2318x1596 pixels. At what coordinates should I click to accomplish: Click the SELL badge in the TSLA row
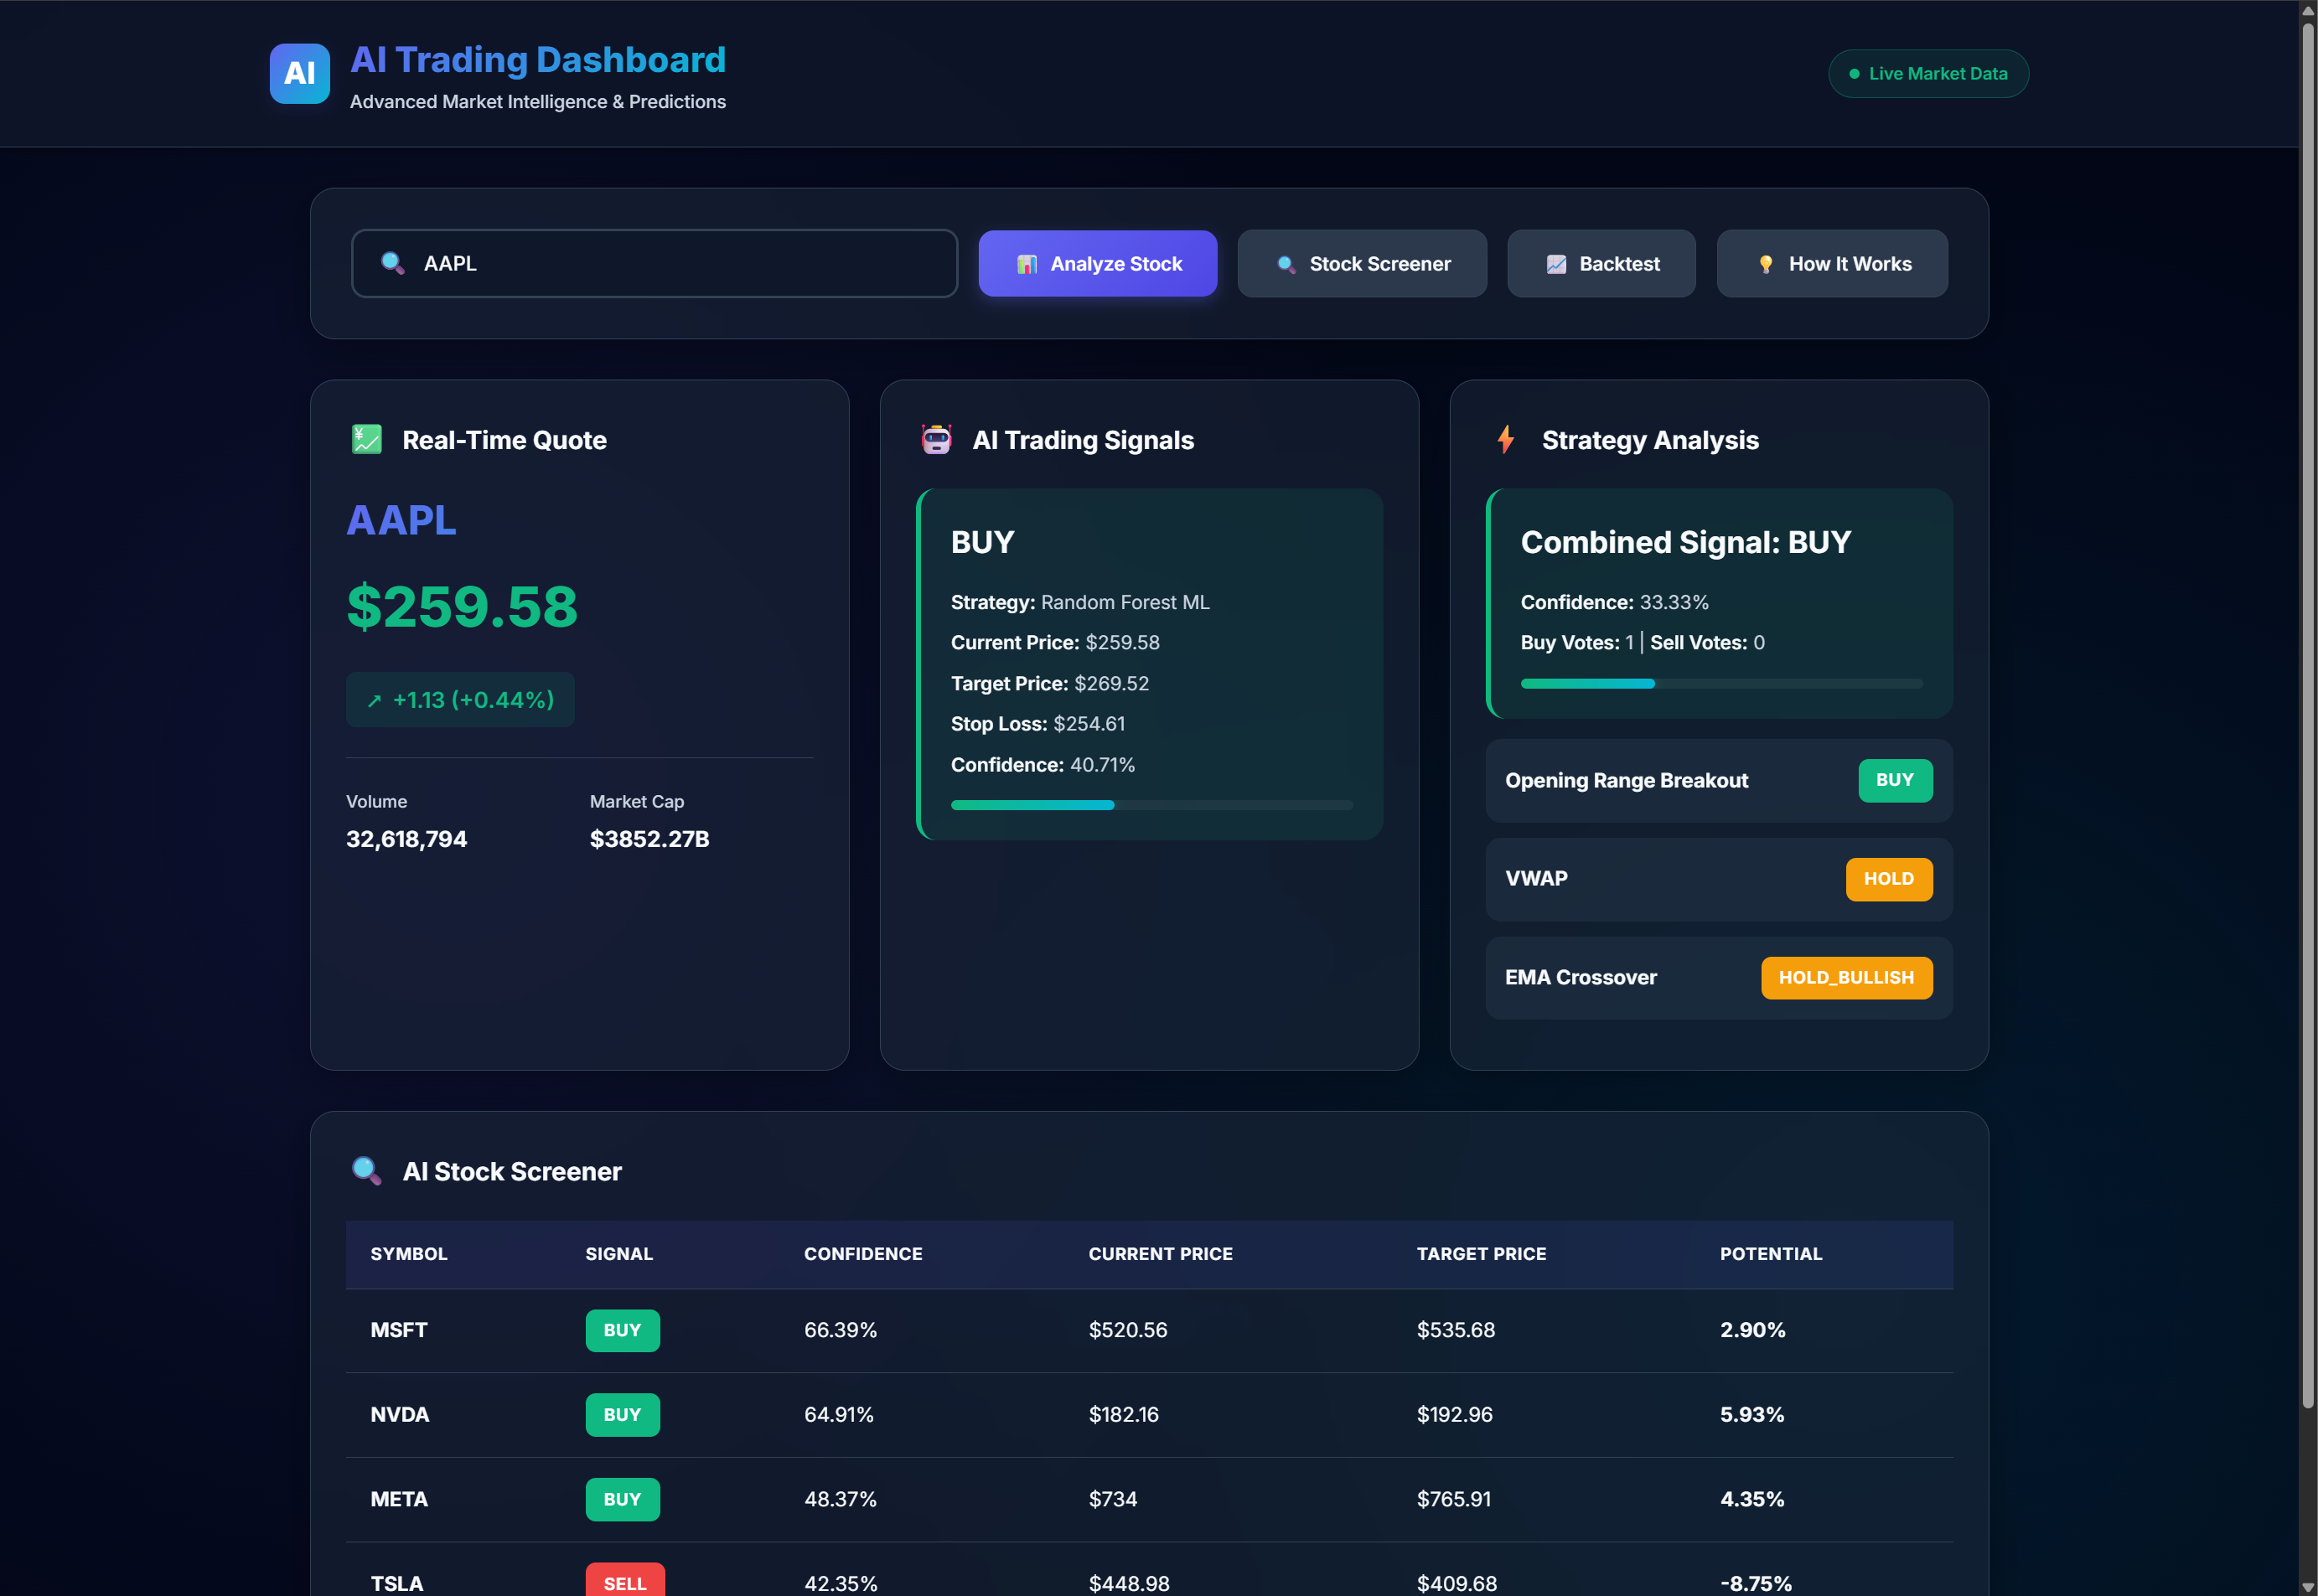[624, 1581]
